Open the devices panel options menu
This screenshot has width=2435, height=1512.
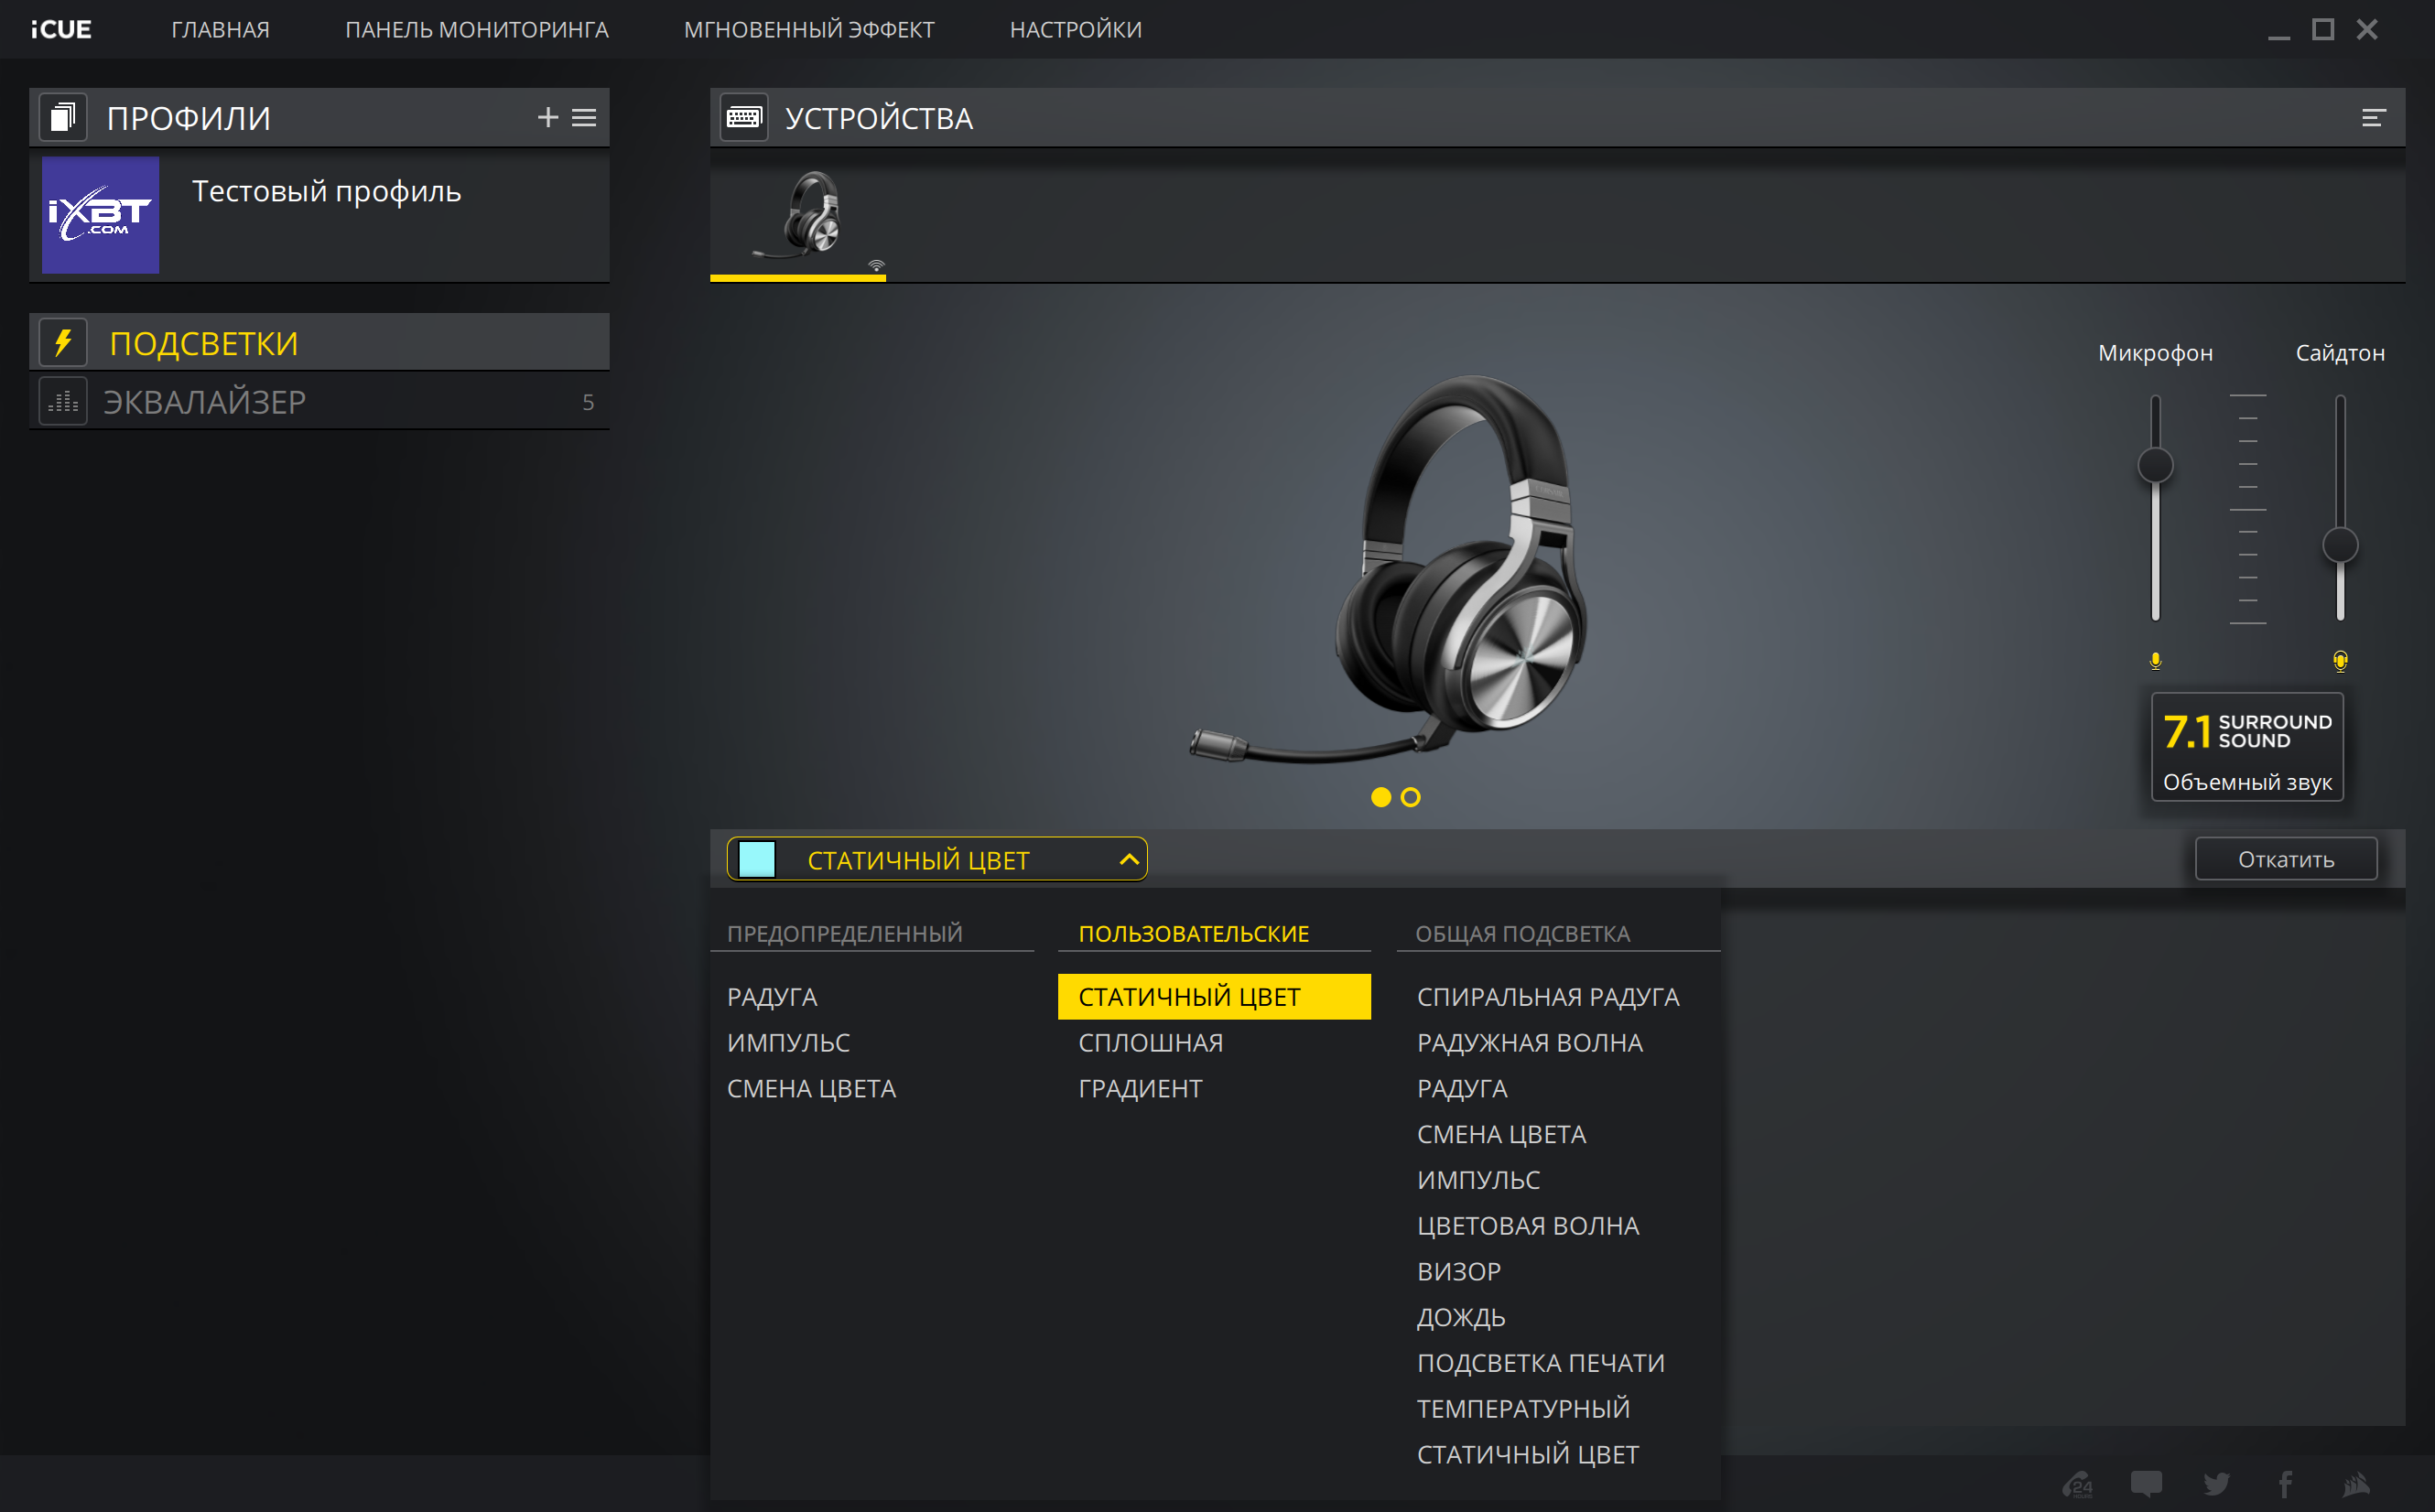tap(2373, 118)
